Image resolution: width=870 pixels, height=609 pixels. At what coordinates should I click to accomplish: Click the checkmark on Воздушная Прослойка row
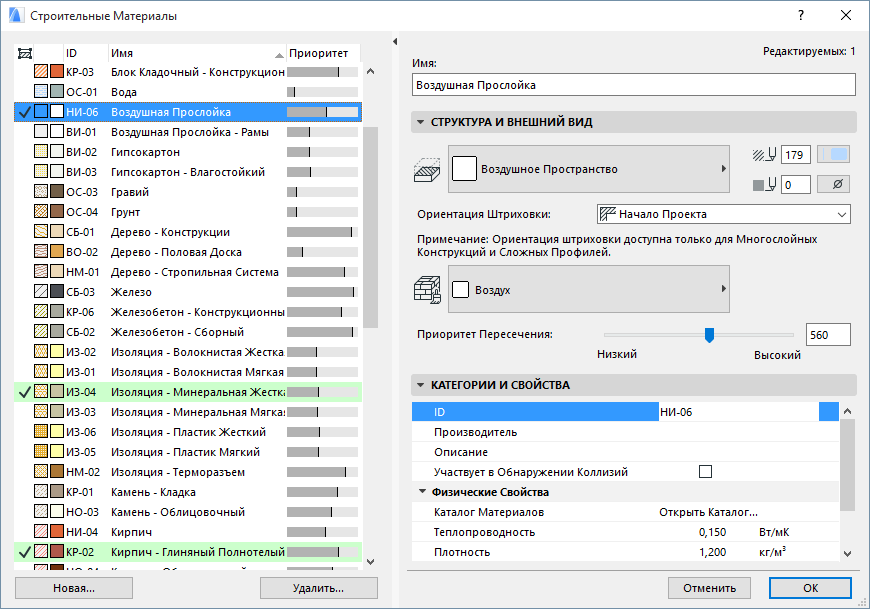(24, 112)
